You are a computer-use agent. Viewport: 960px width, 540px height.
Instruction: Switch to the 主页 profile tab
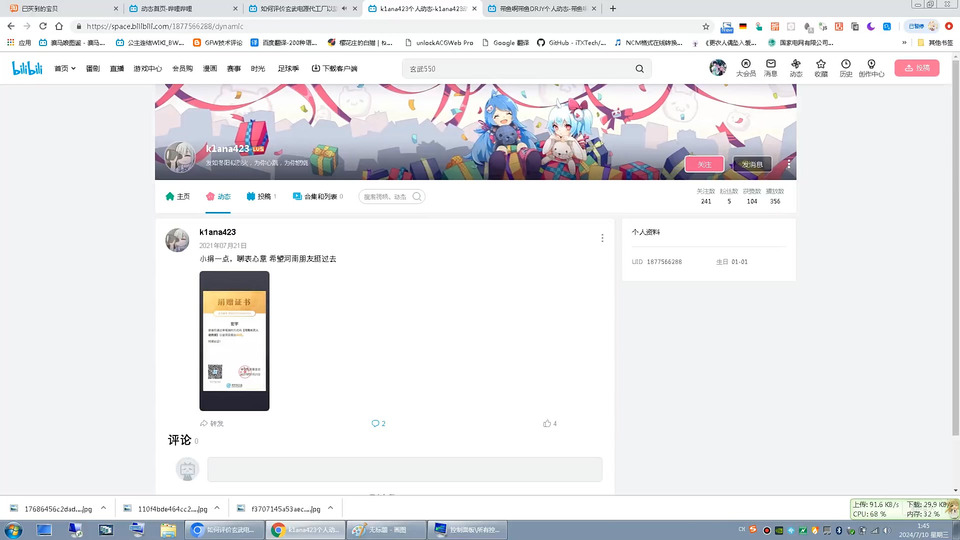pyautogui.click(x=178, y=197)
